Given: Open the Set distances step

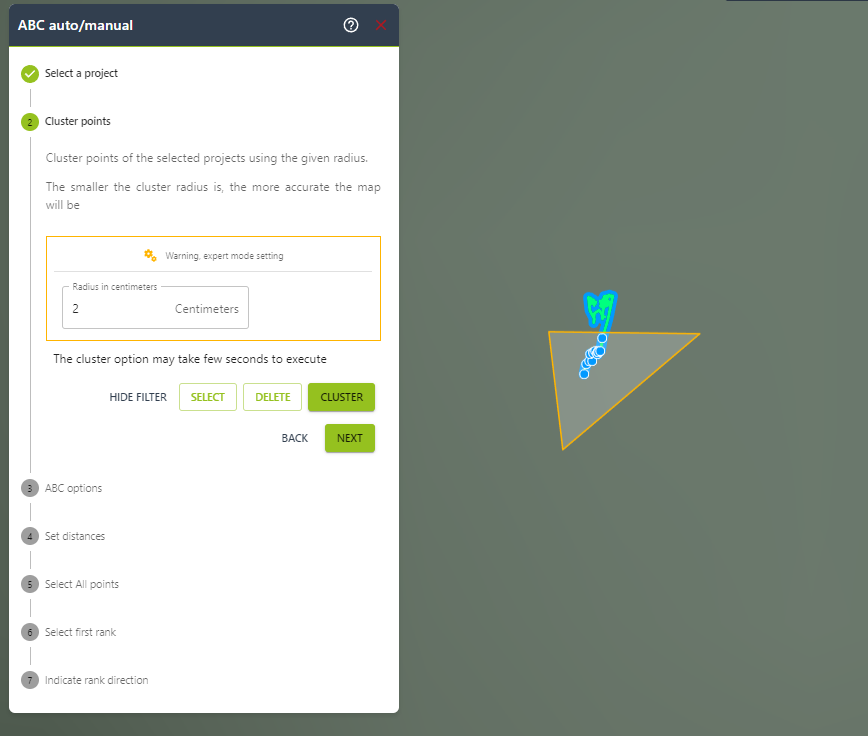Looking at the screenshot, I should (x=75, y=536).
